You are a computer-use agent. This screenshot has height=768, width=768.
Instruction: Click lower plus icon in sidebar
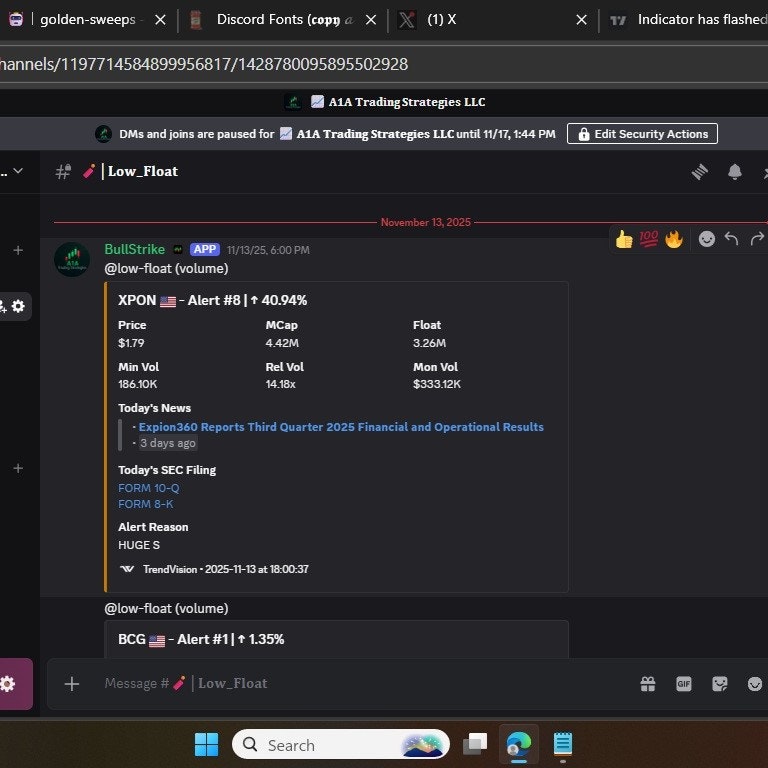18,468
